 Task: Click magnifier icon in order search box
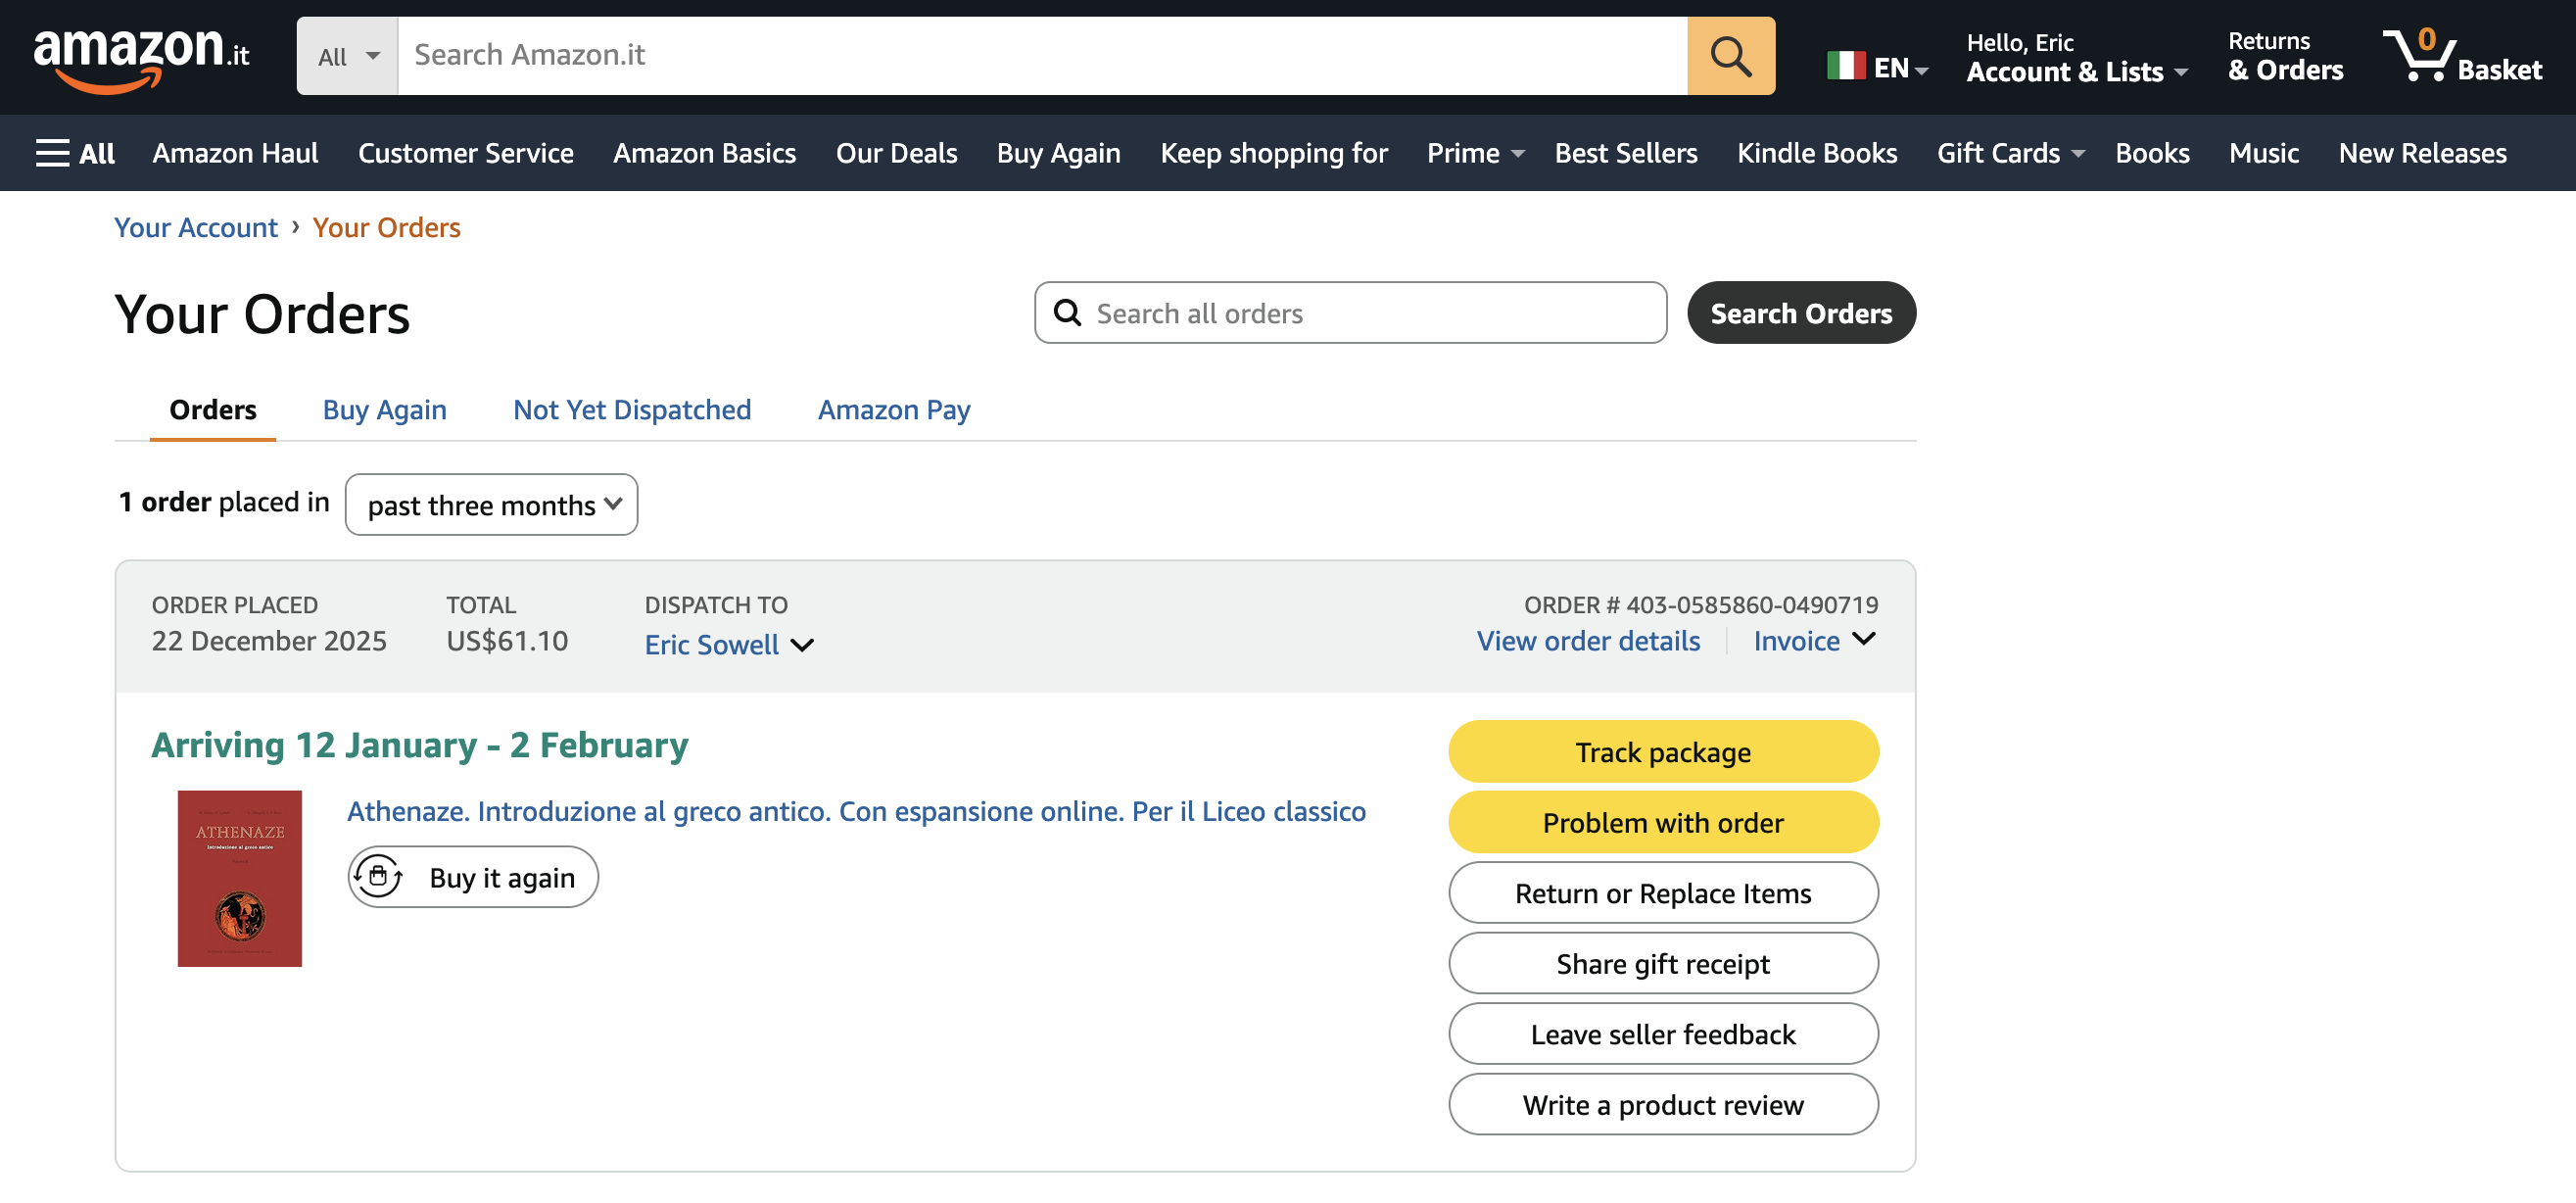click(1067, 313)
